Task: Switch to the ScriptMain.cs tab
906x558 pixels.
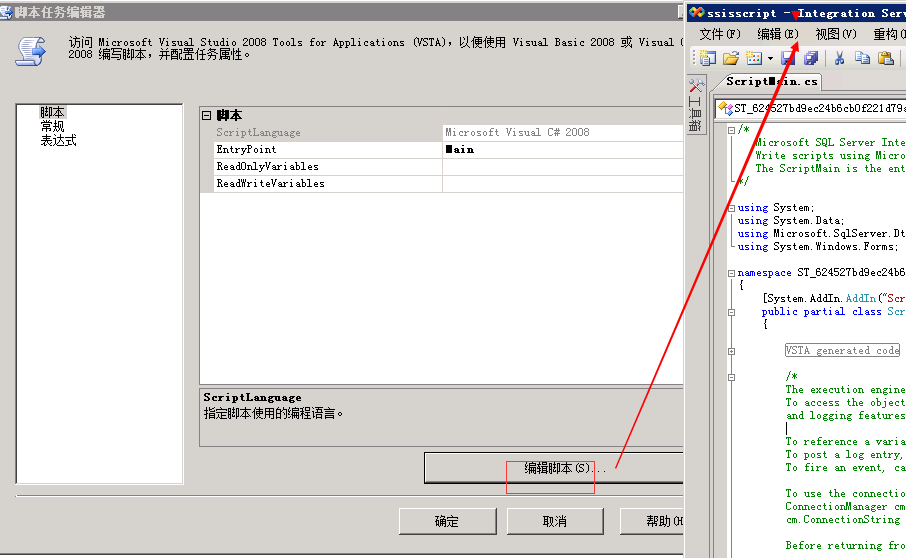Action: [771, 81]
